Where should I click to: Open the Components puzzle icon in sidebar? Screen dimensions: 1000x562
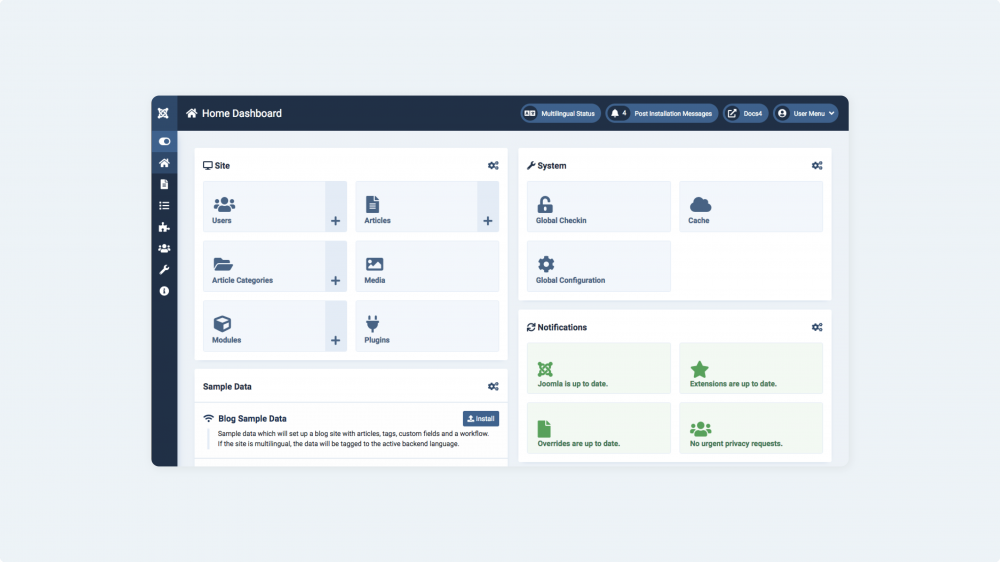pos(164,227)
